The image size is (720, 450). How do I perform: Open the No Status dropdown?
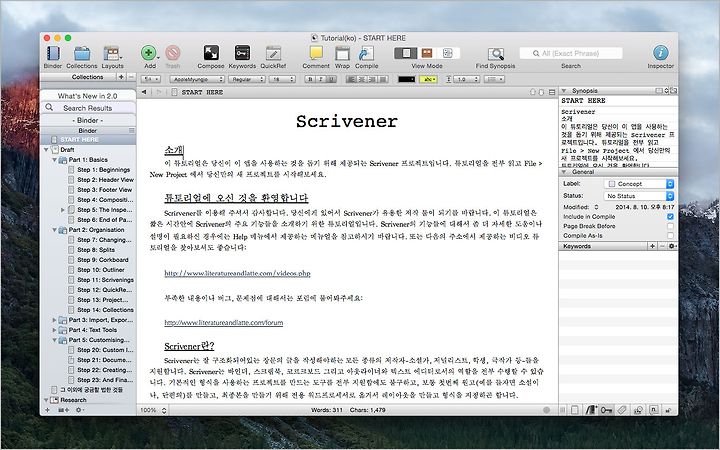tap(639, 196)
